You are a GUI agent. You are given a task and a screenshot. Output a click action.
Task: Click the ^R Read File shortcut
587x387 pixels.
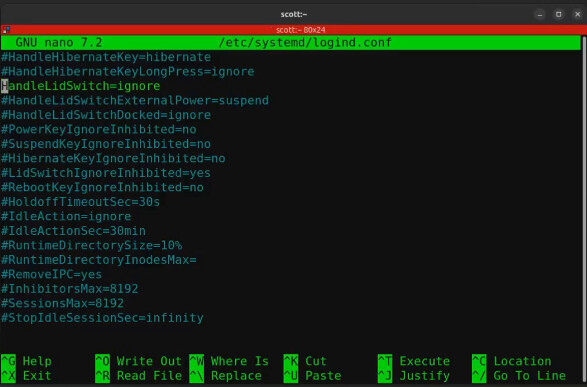click(138, 376)
